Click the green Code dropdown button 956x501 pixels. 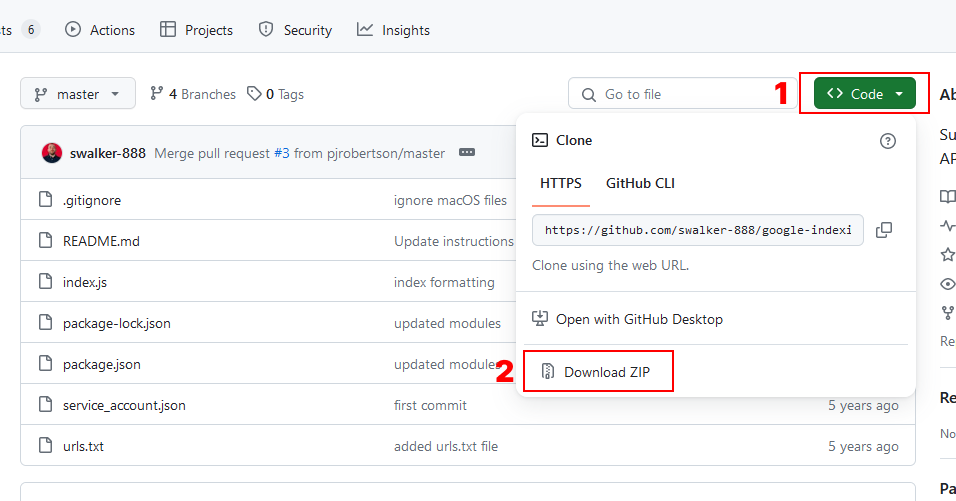click(865, 93)
